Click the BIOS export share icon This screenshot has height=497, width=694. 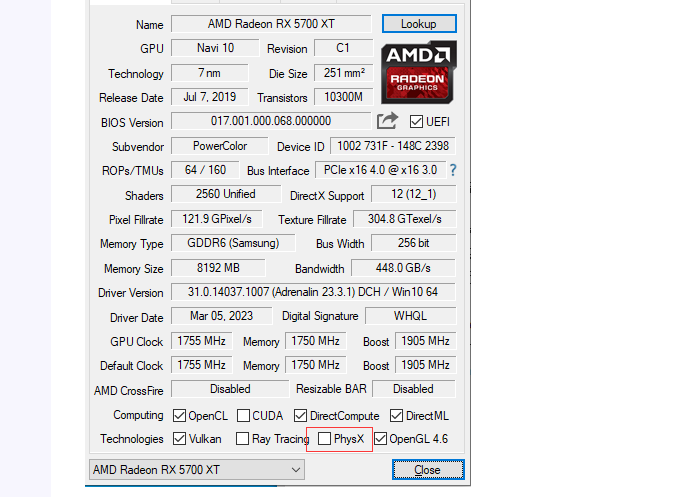pos(387,121)
